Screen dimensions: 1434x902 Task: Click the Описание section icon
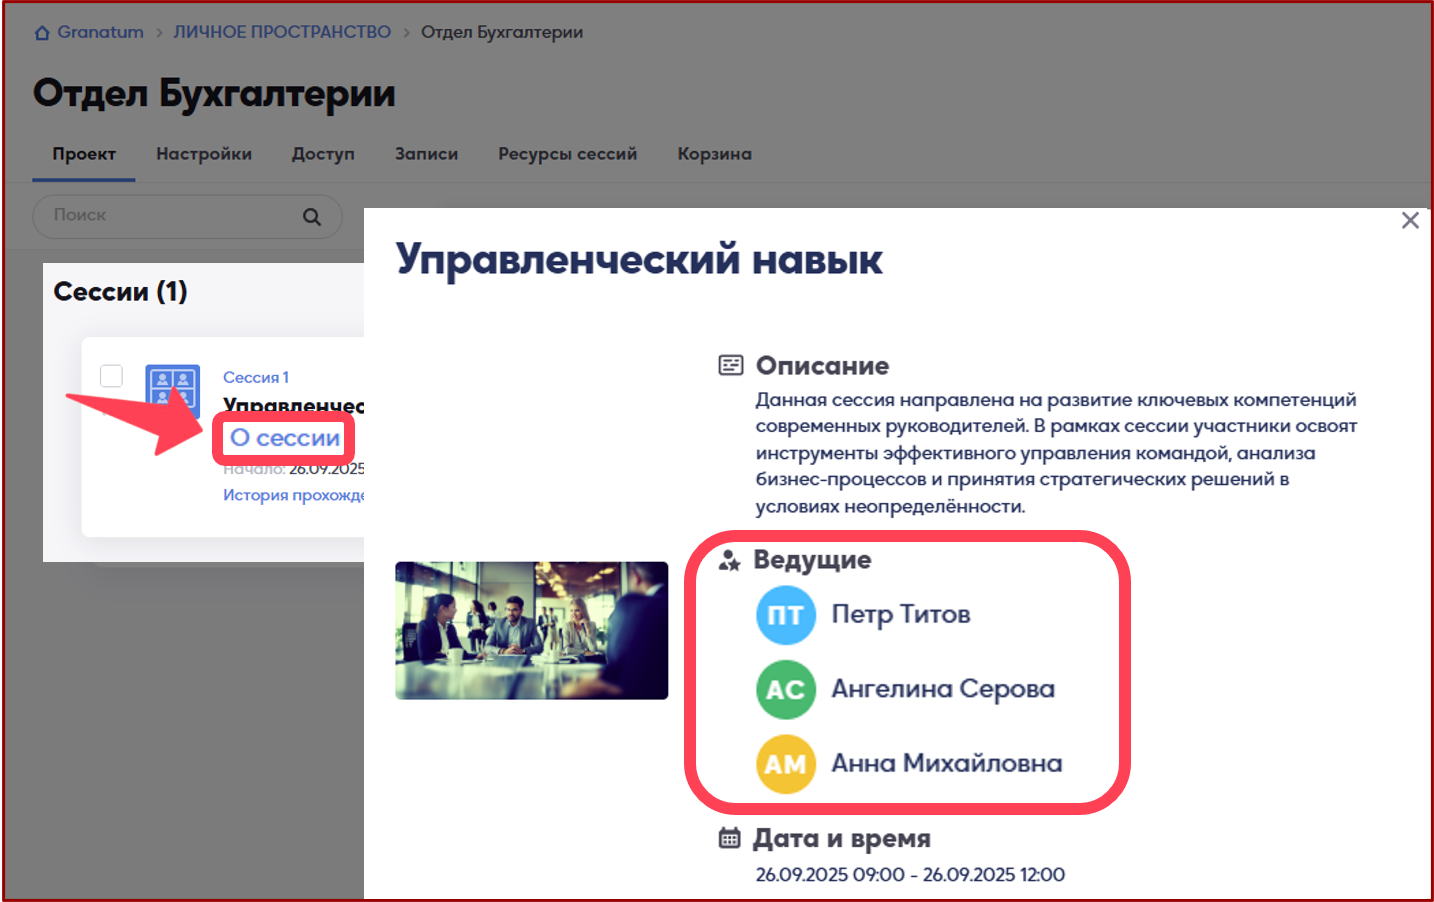tap(731, 365)
